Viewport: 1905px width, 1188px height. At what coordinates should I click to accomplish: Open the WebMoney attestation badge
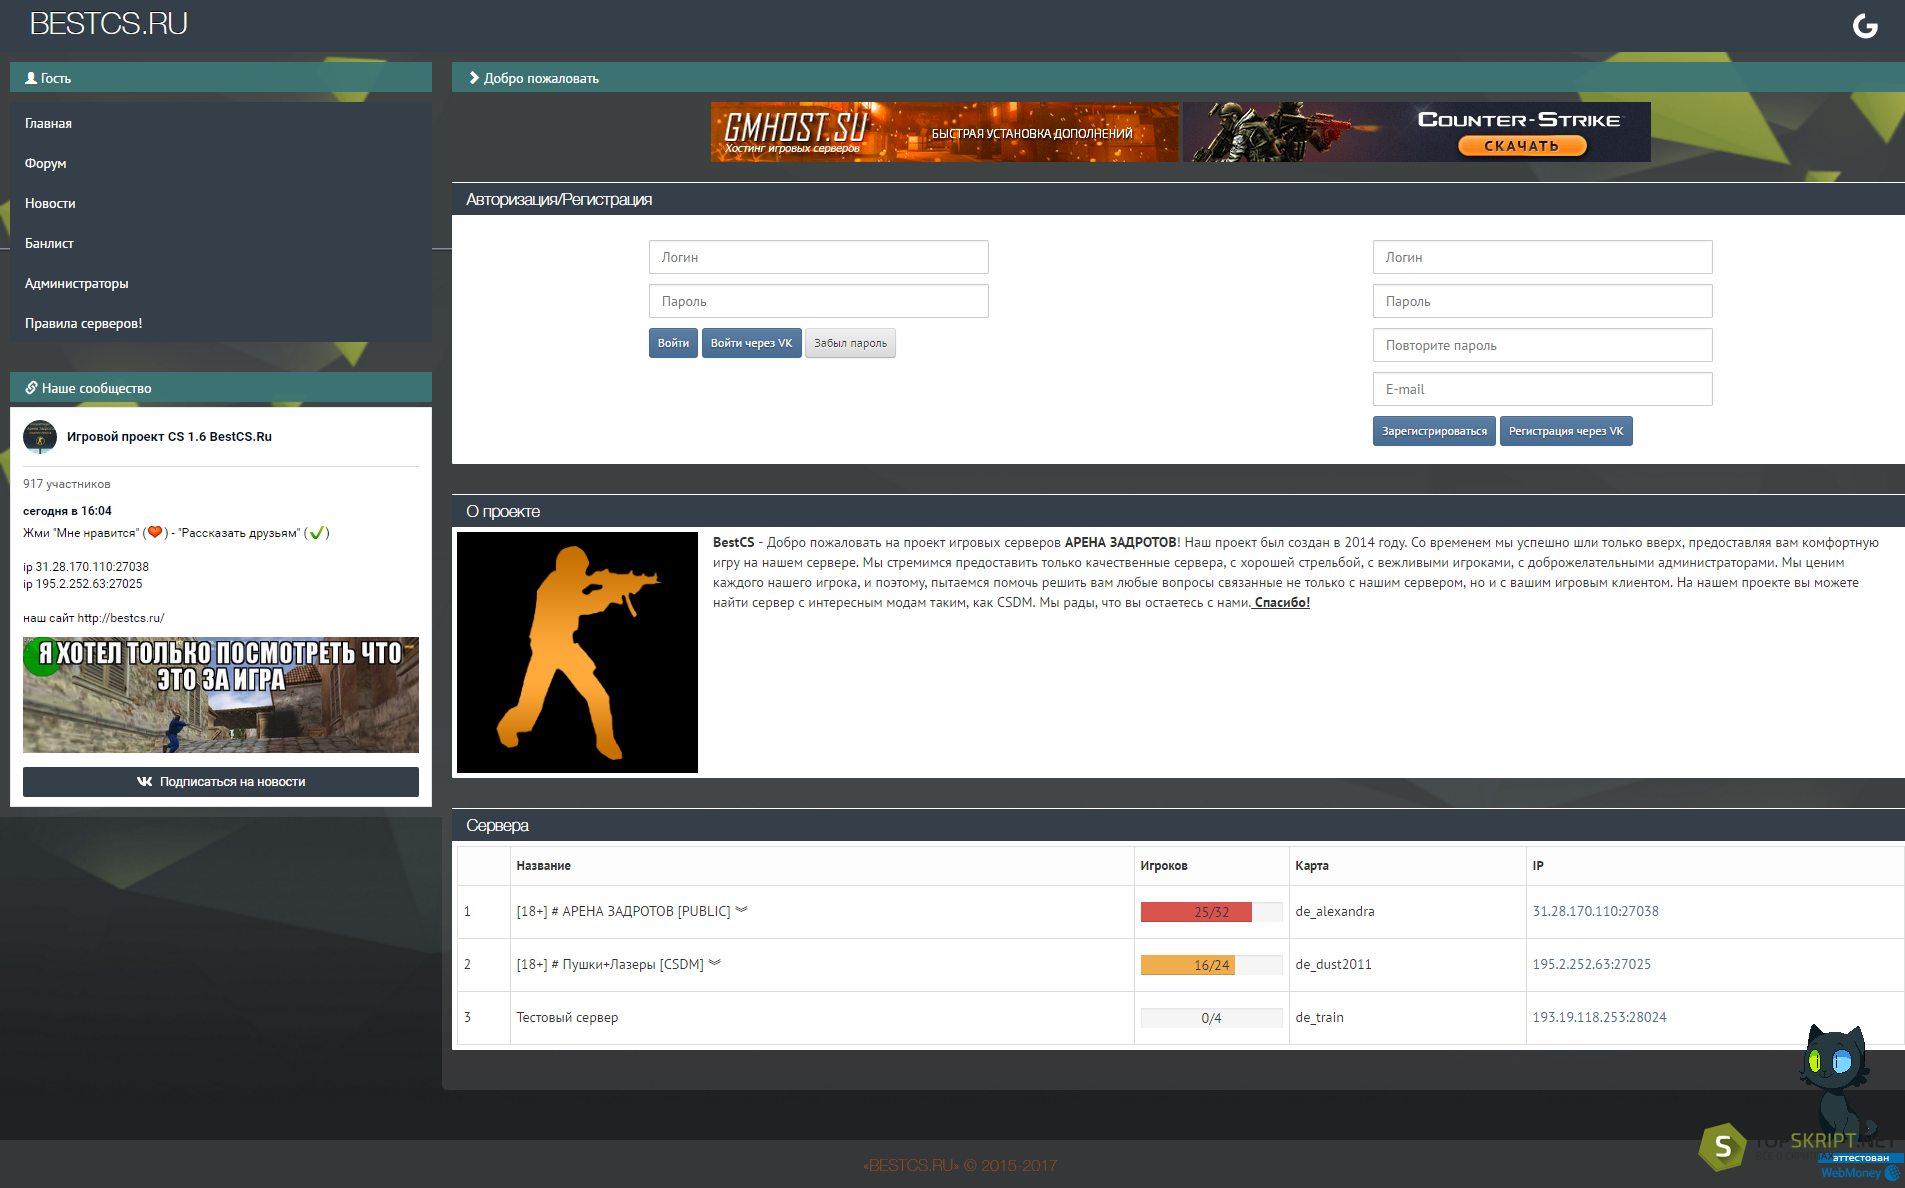pyautogui.click(x=1861, y=1166)
